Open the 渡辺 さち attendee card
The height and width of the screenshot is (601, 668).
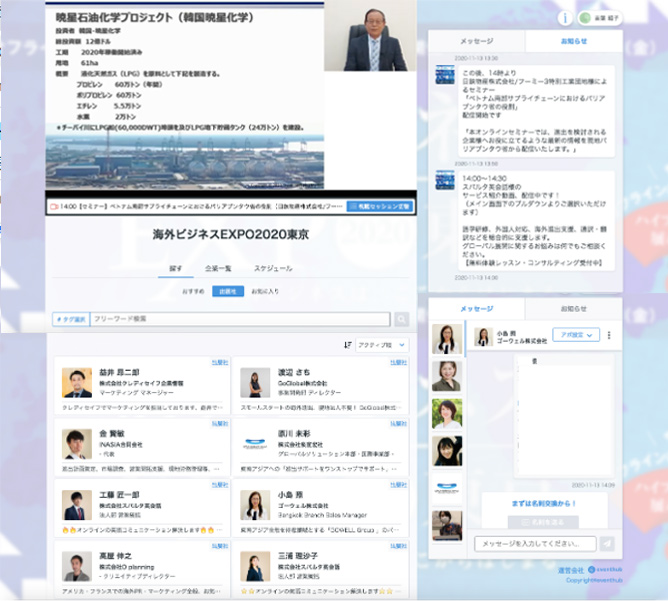[321, 385]
